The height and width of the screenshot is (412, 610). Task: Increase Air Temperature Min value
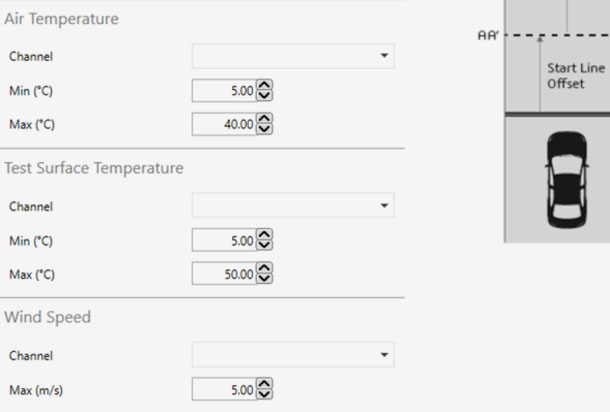coord(265,86)
